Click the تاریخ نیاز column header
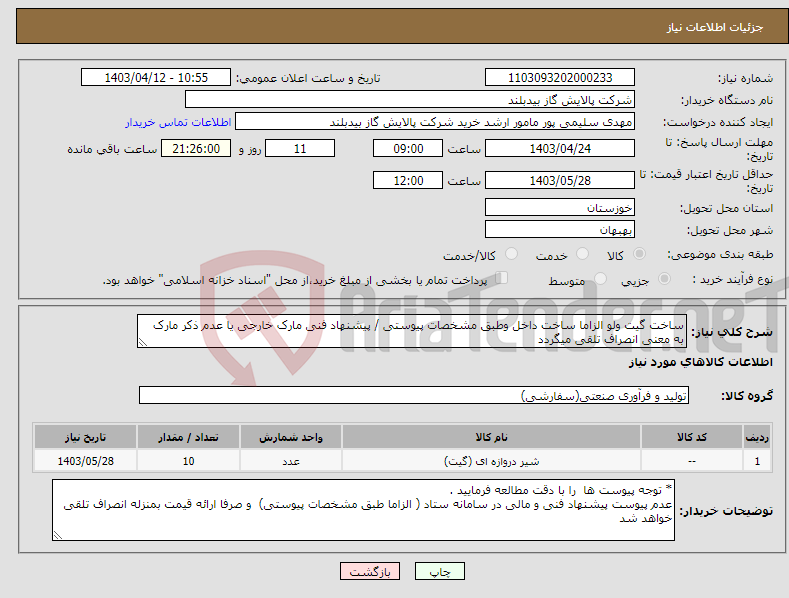The image size is (789, 598). (x=86, y=437)
